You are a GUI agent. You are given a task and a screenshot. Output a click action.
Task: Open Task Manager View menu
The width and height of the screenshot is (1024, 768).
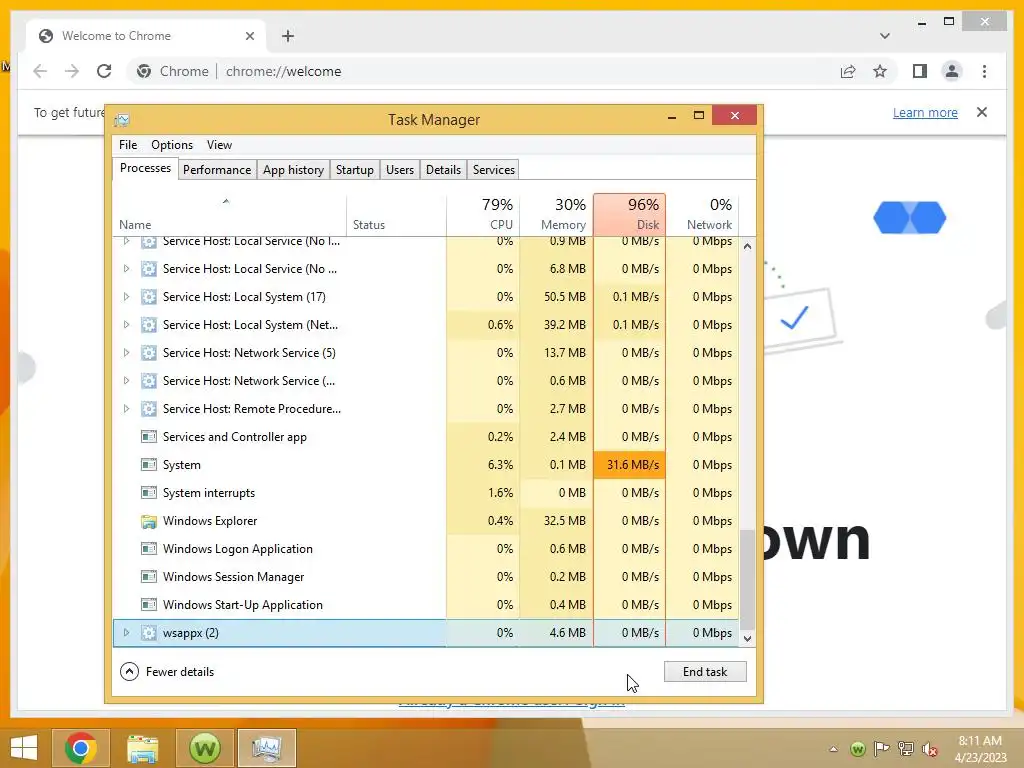pos(219,145)
